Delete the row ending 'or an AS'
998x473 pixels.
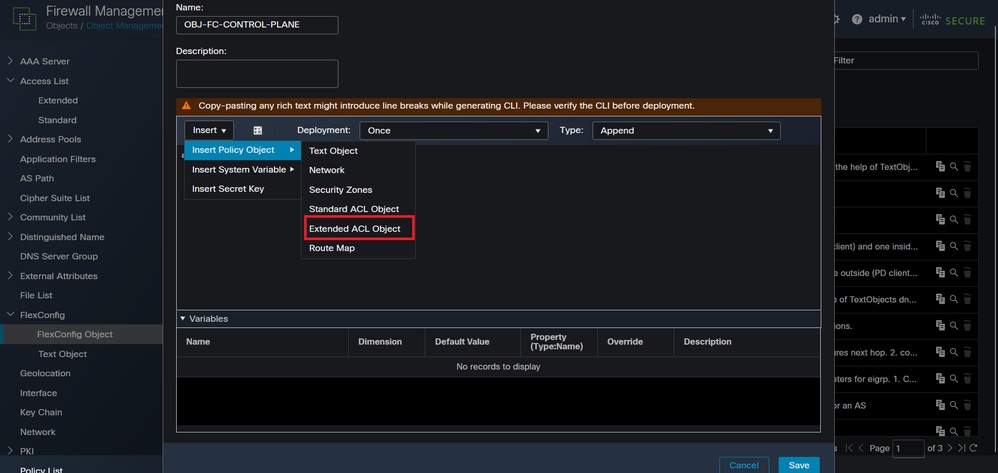pos(967,405)
